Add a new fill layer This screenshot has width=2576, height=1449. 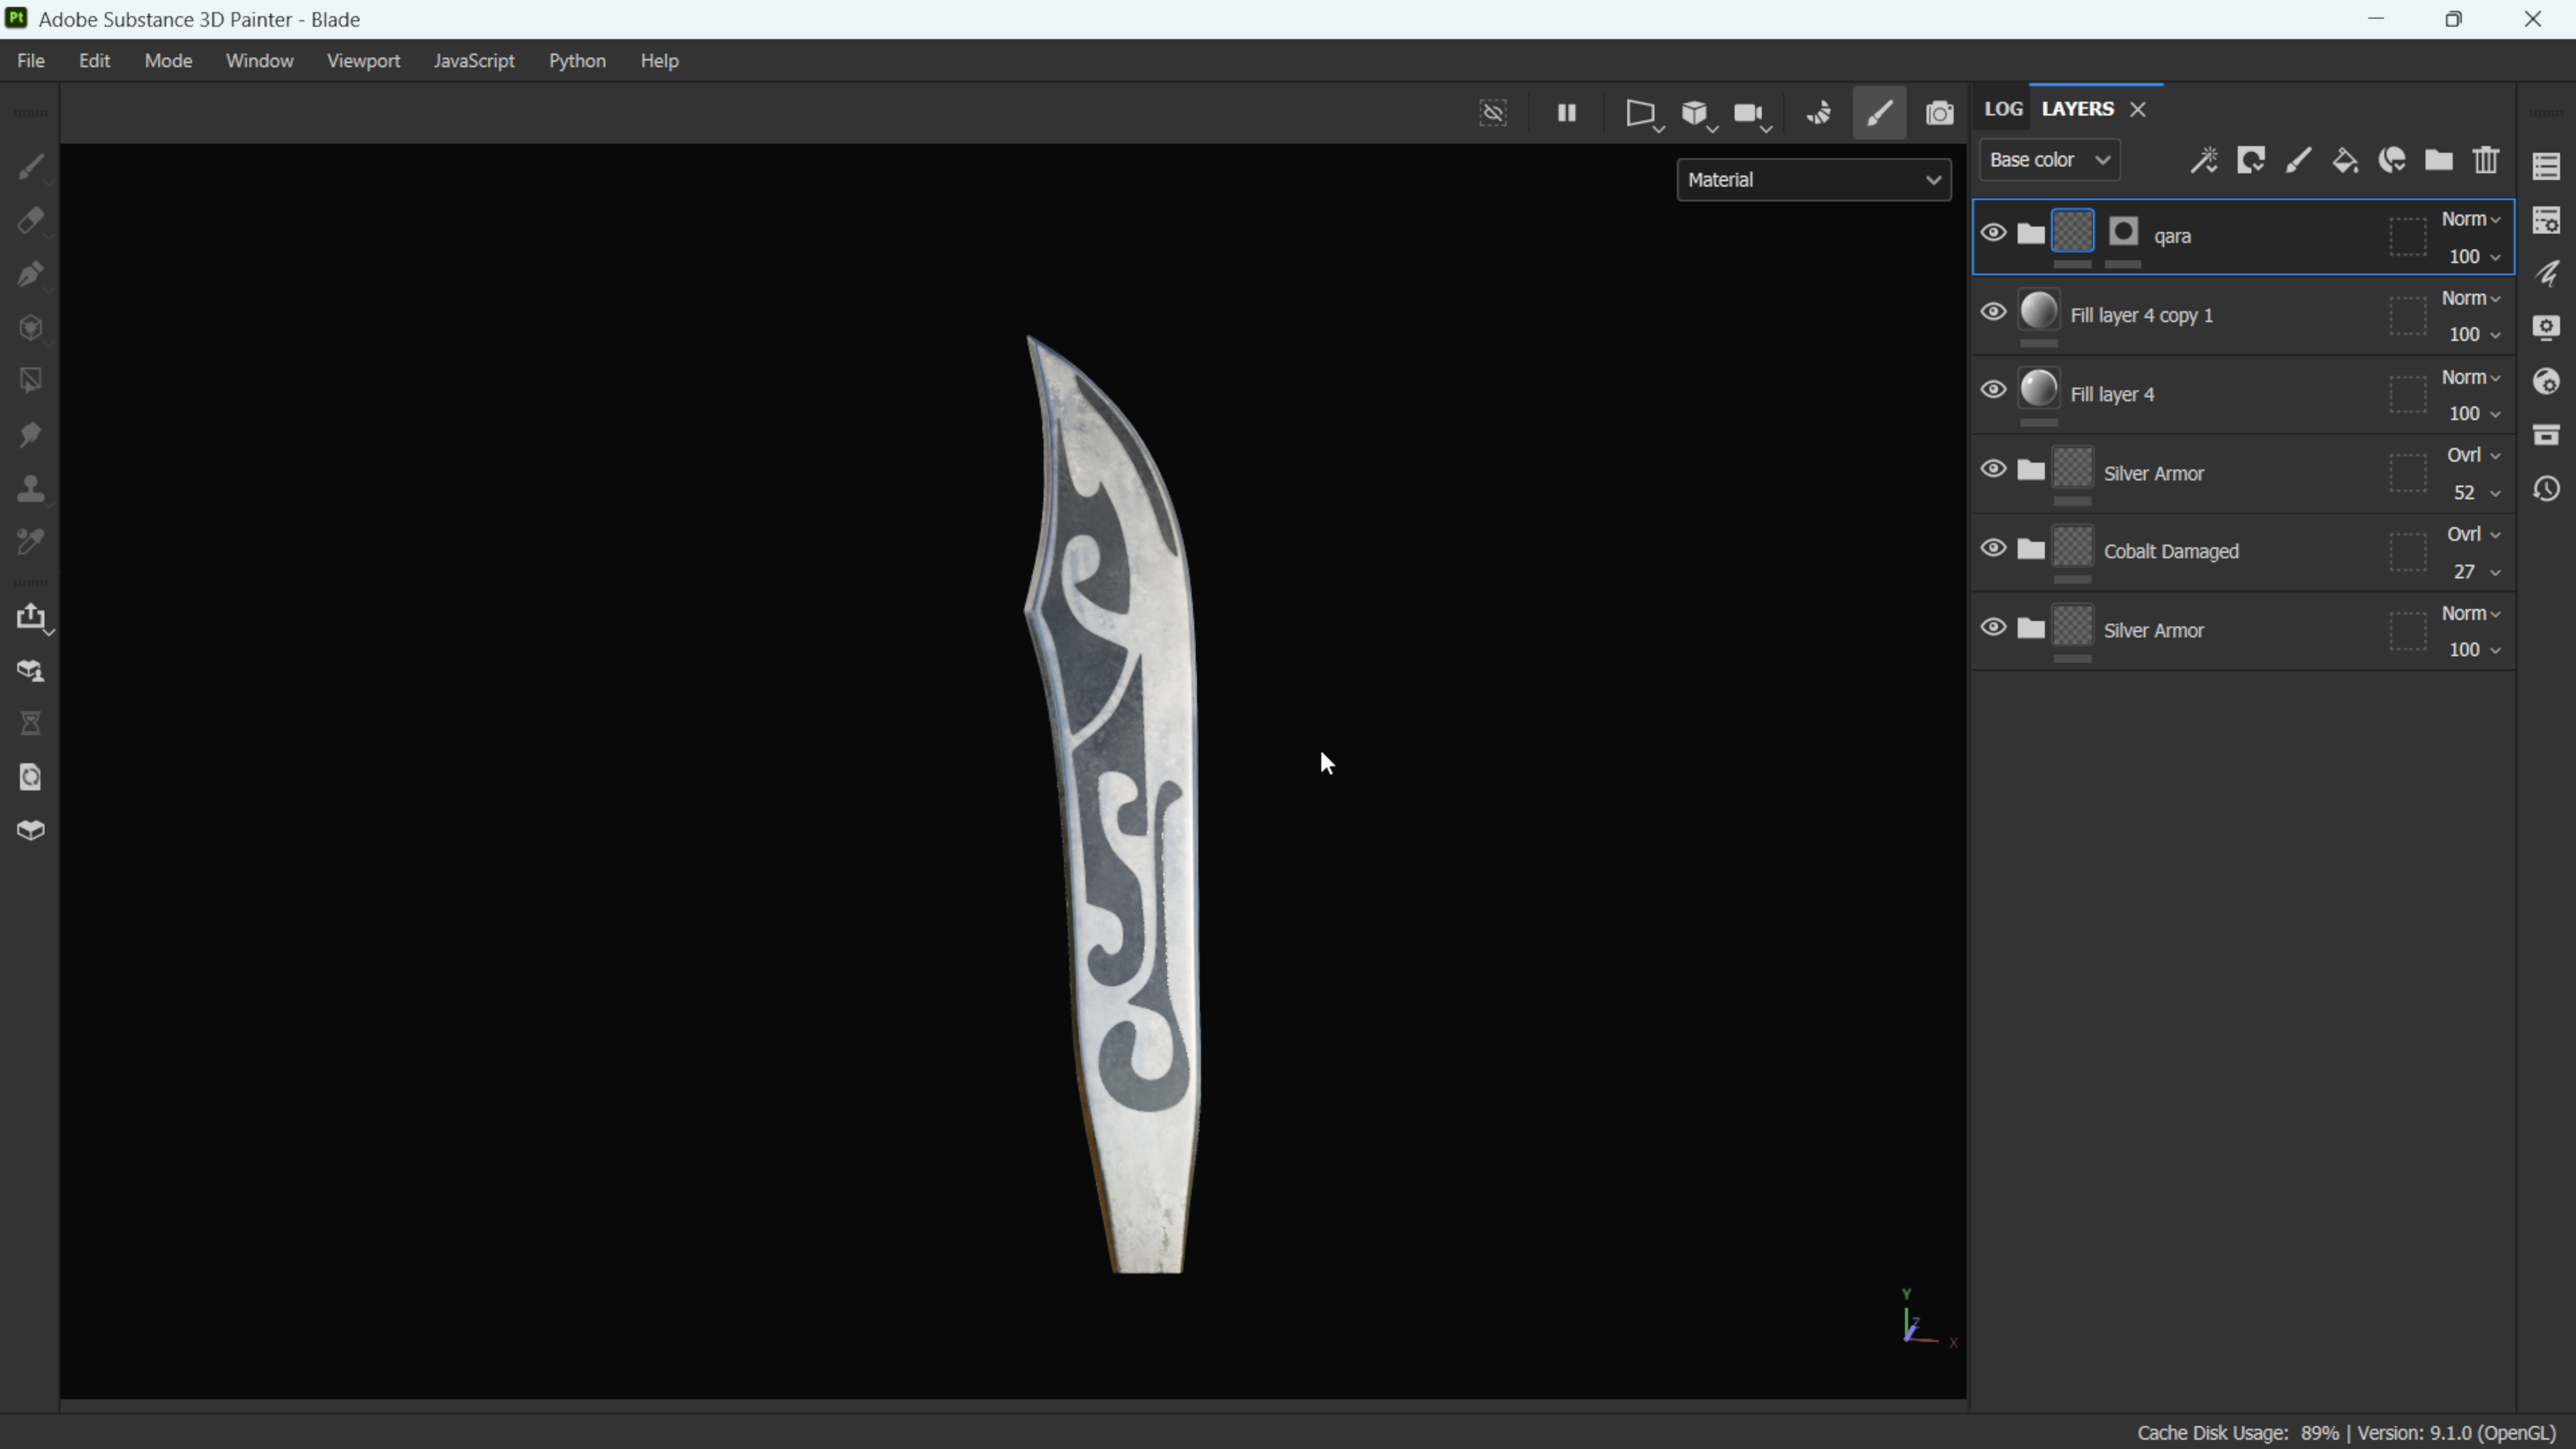click(x=2345, y=160)
